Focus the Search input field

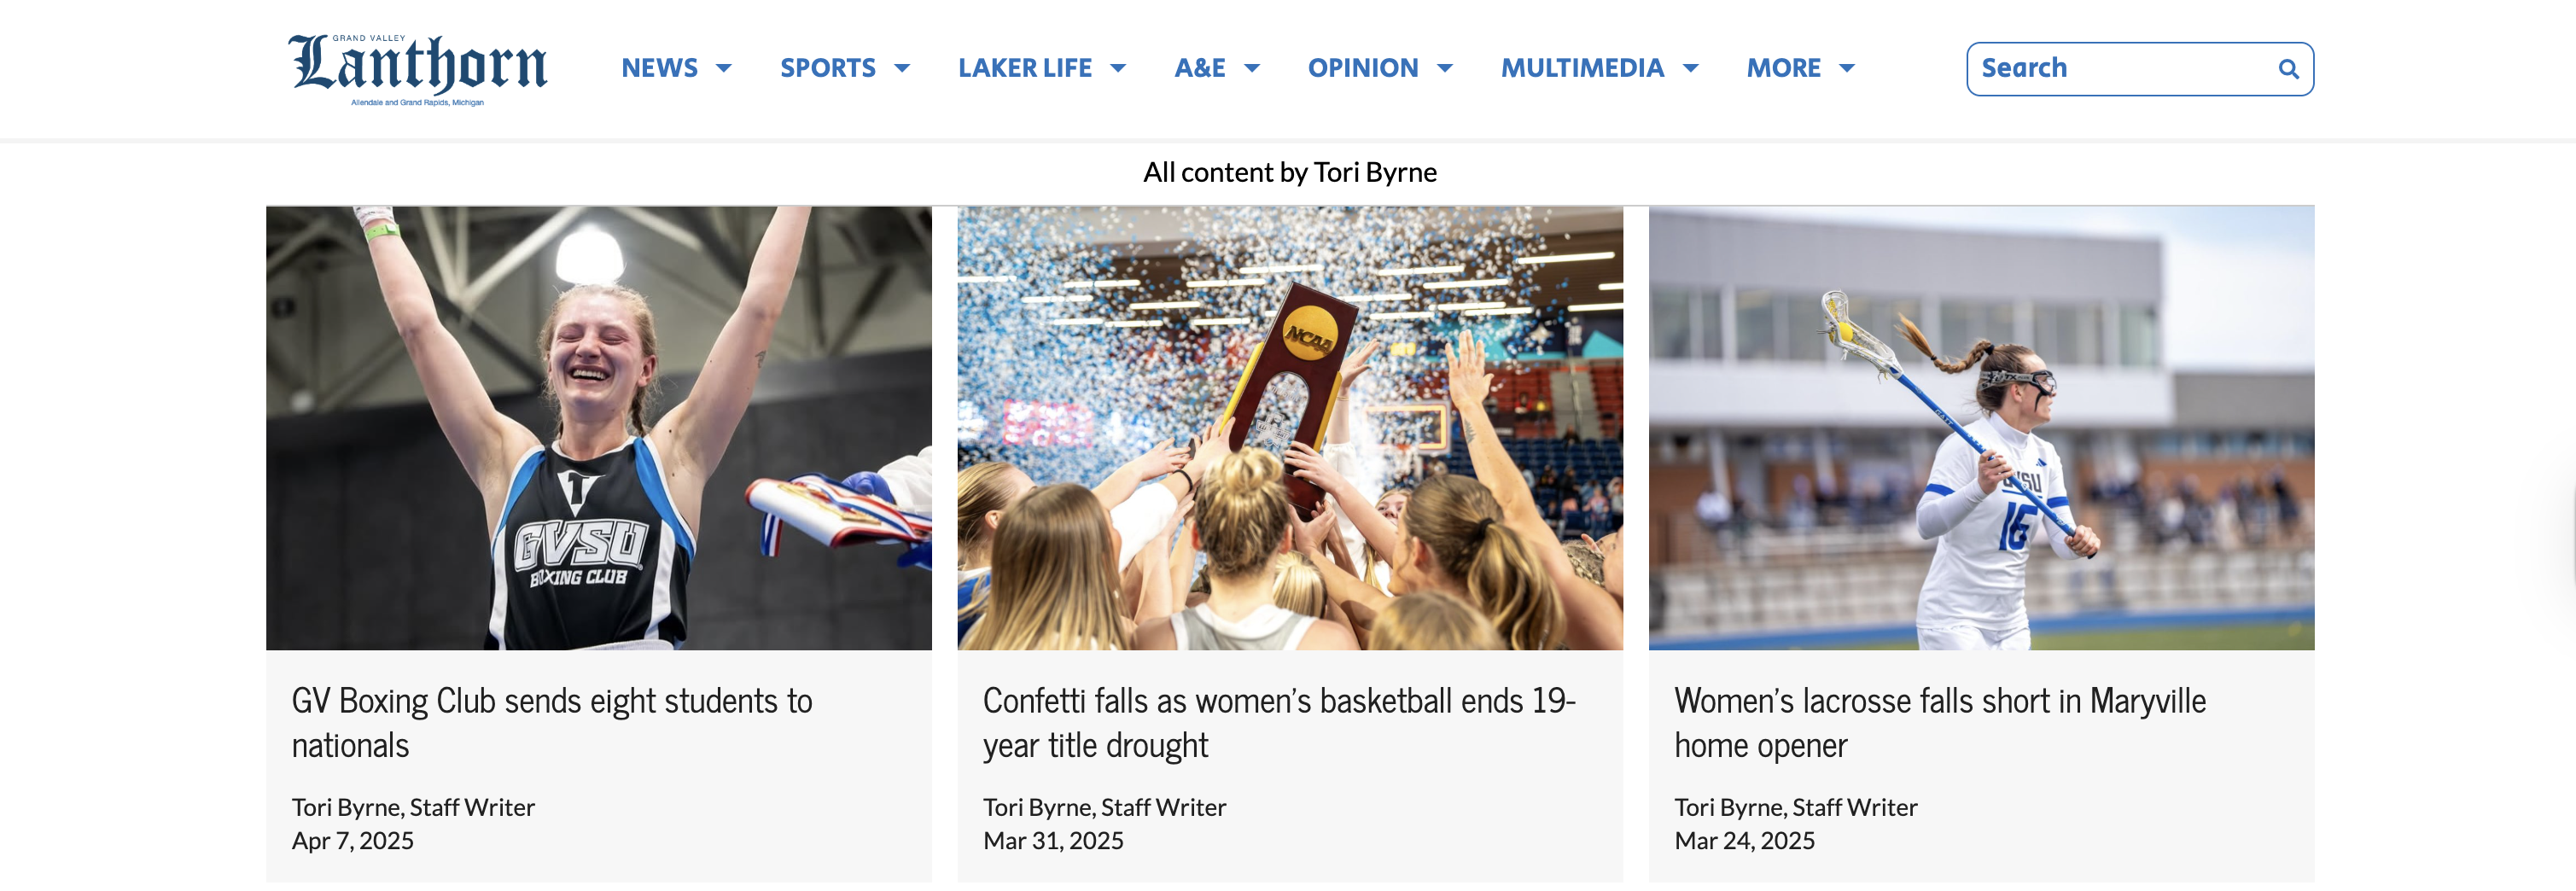tap(2120, 68)
